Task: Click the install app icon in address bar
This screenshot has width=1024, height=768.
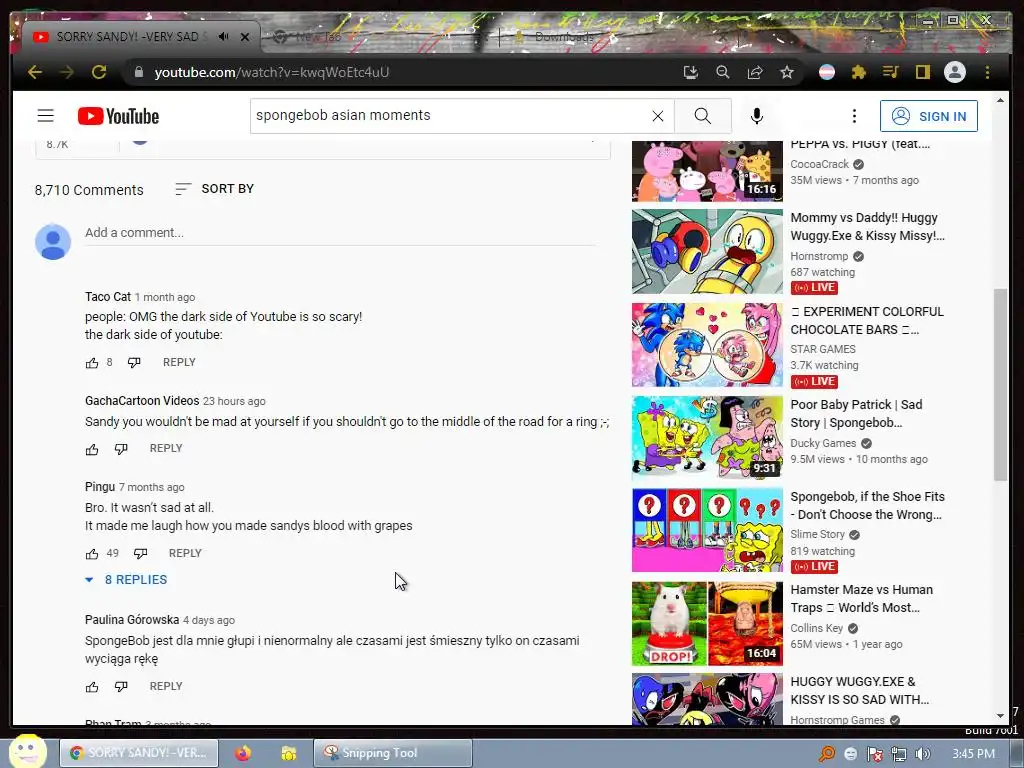Action: [x=690, y=72]
